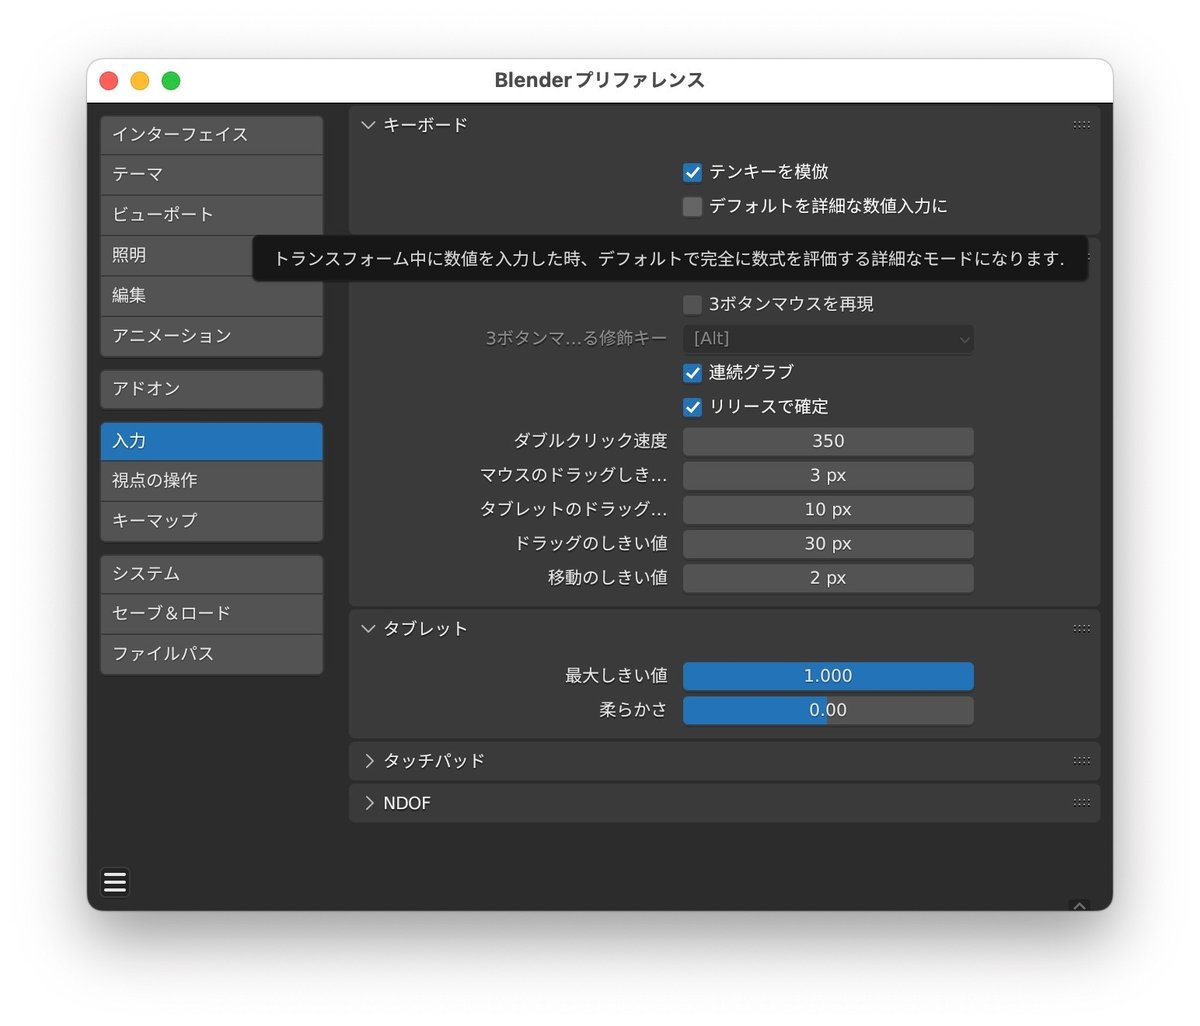This screenshot has height=1026, width=1200.
Task: Grab the タブレット panel drag handle
Action: (x=1081, y=629)
